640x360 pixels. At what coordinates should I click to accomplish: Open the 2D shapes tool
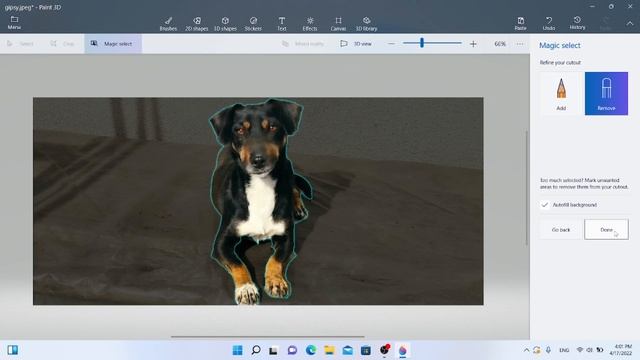tap(197, 24)
